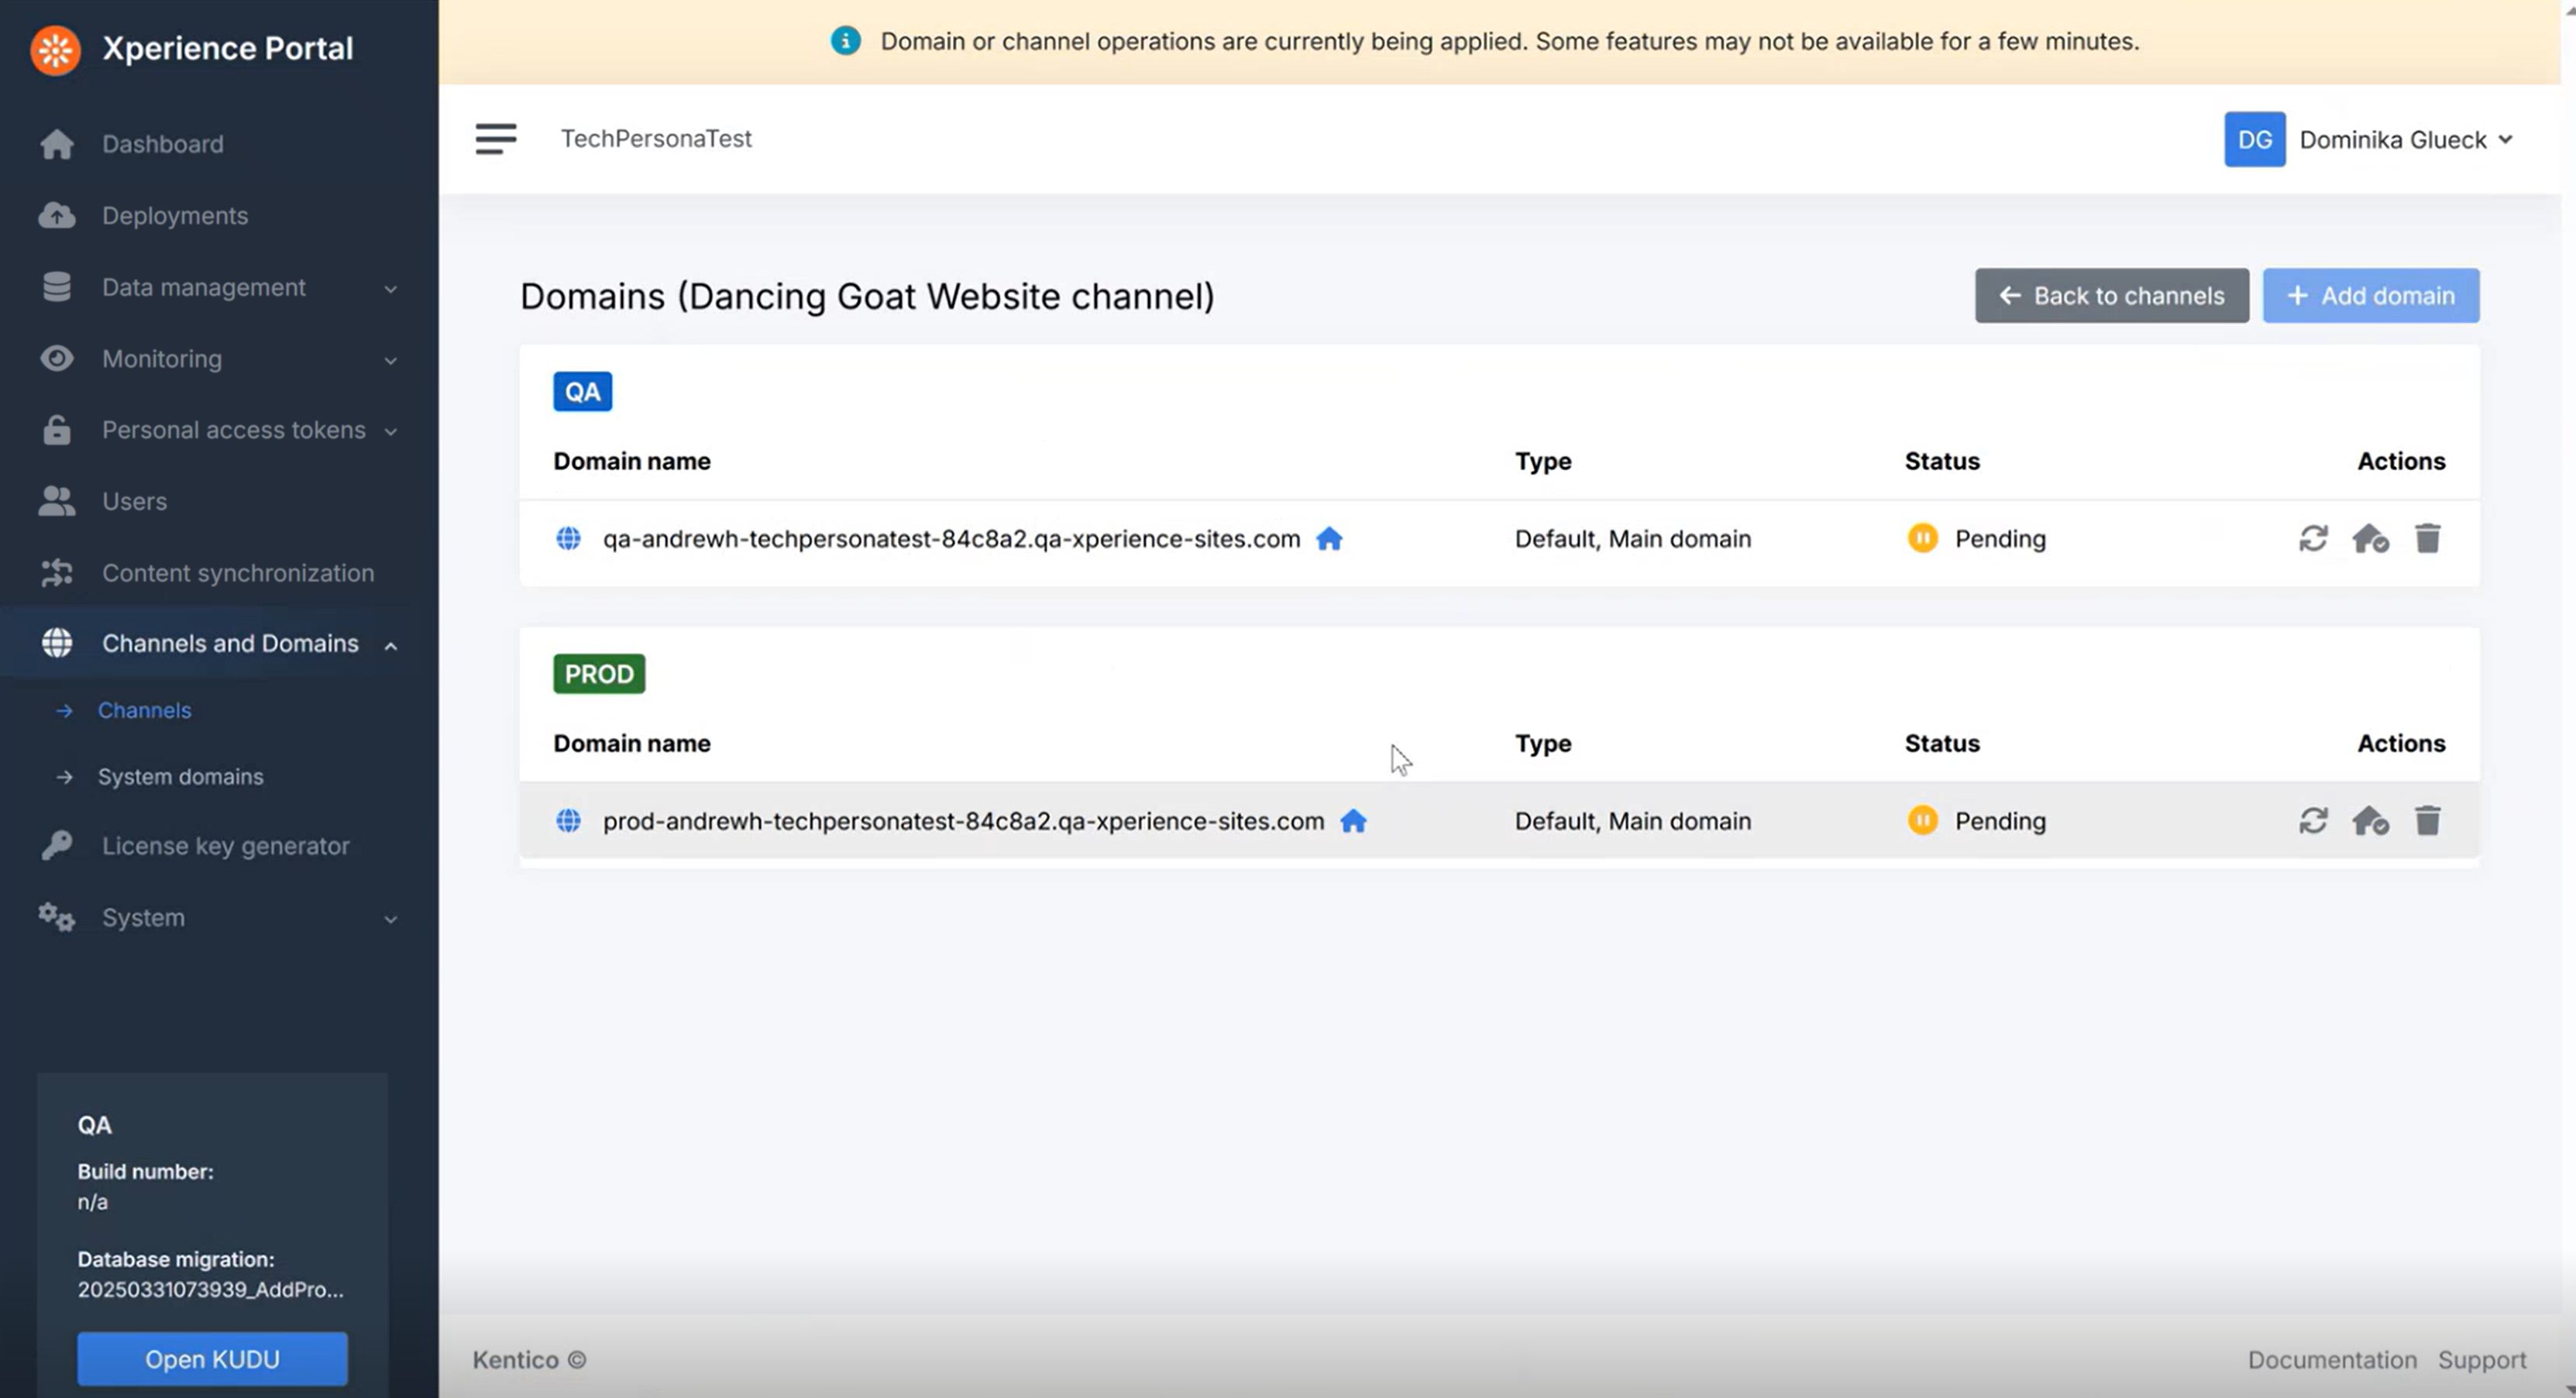The height and width of the screenshot is (1398, 2576).
Task: Delete the QA domain via trash icon
Action: tap(2427, 539)
